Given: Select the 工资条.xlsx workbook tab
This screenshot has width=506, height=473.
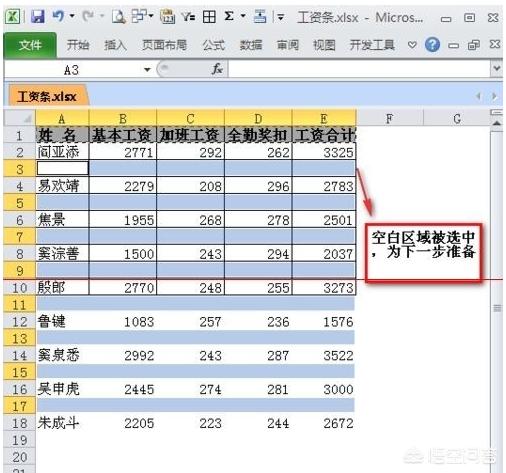Looking at the screenshot, I should [47, 97].
